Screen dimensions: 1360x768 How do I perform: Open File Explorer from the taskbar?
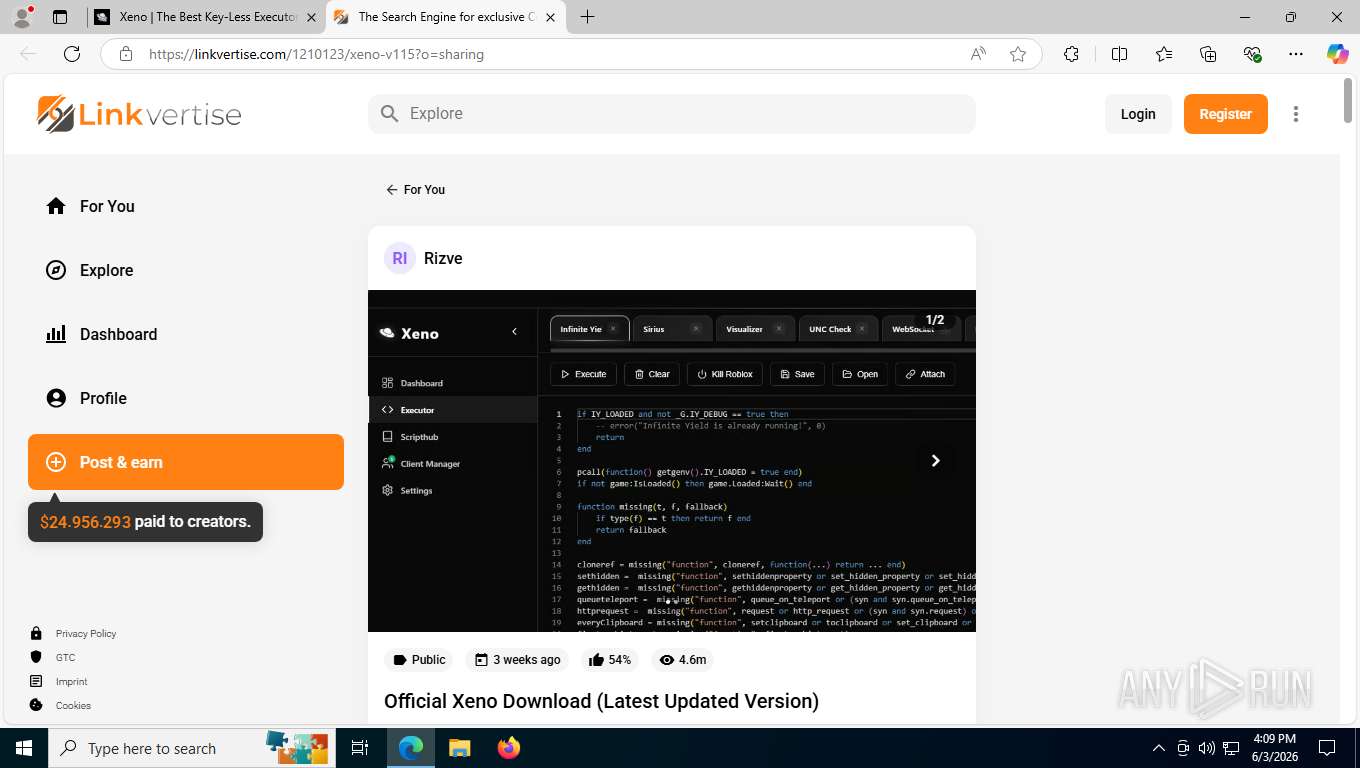pos(459,748)
